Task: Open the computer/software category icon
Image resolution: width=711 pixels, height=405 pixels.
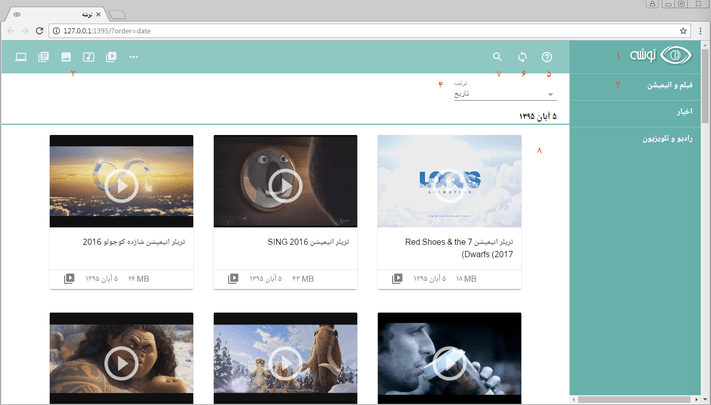Action: (21, 57)
